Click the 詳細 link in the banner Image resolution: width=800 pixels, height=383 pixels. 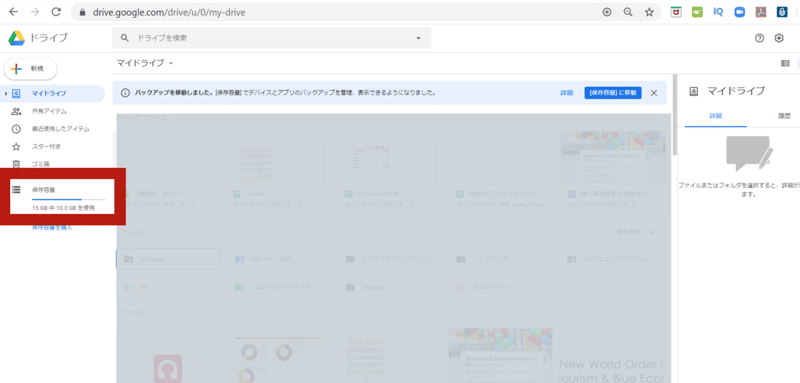(x=566, y=93)
